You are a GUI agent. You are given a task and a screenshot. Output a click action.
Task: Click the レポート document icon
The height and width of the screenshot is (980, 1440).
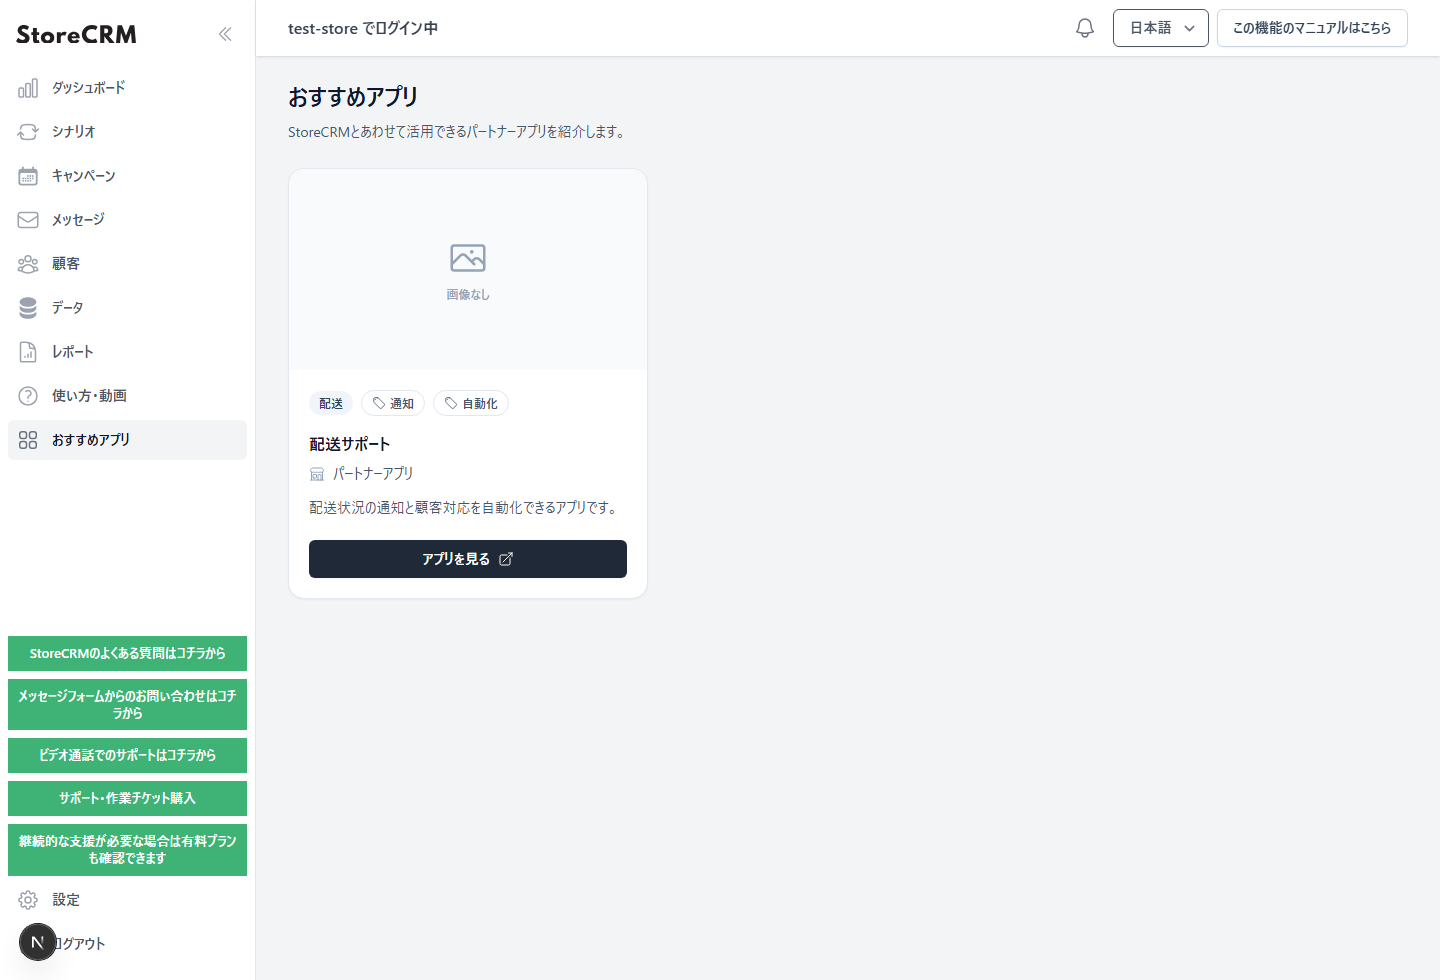(x=28, y=352)
